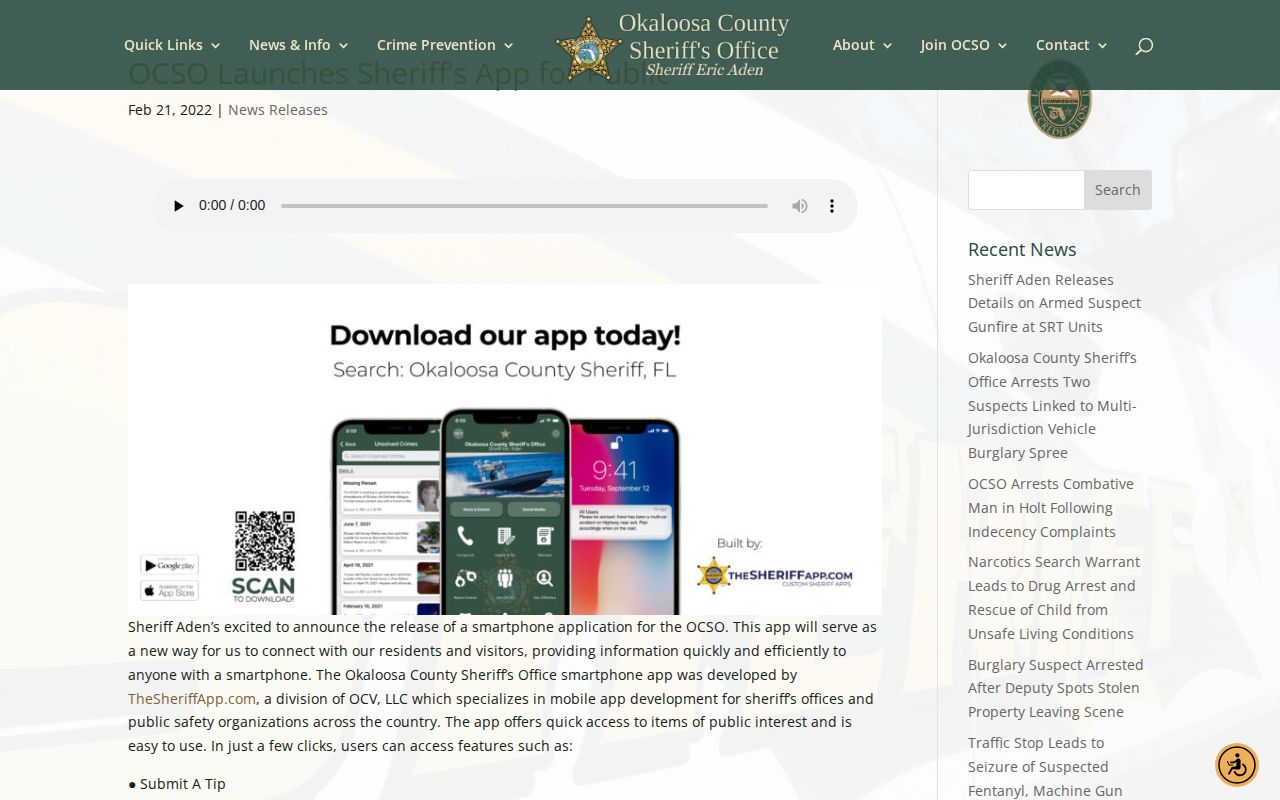Image resolution: width=1280 pixels, height=800 pixels.
Task: Play the audio clip
Action: coord(178,206)
